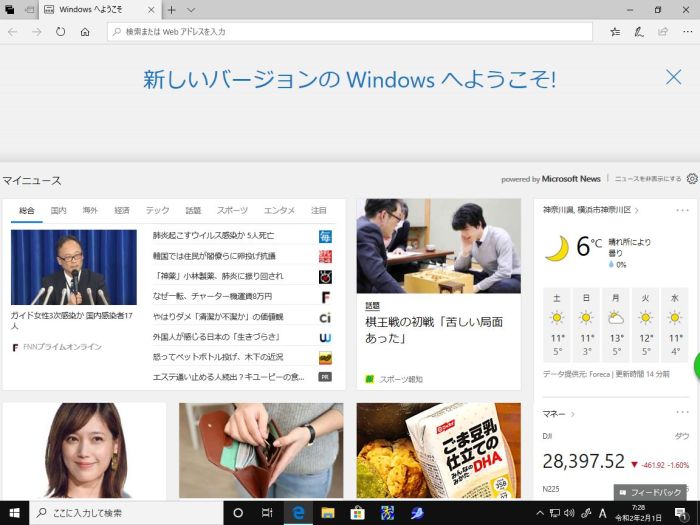Open the 棋王戦 shogi article thumbnail

coord(438,246)
